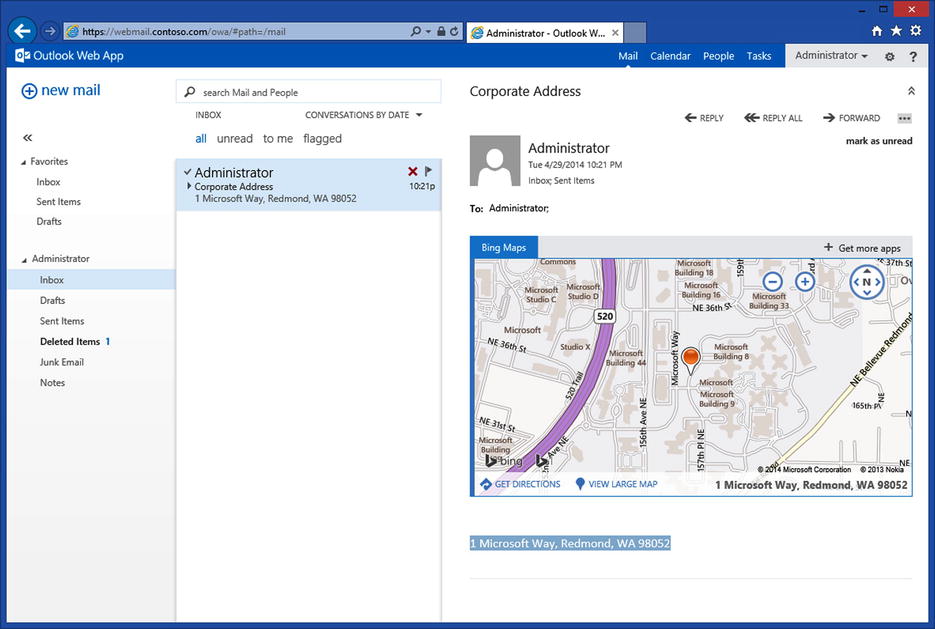Zoom out the Bing map
The image size is (935, 629).
772,281
